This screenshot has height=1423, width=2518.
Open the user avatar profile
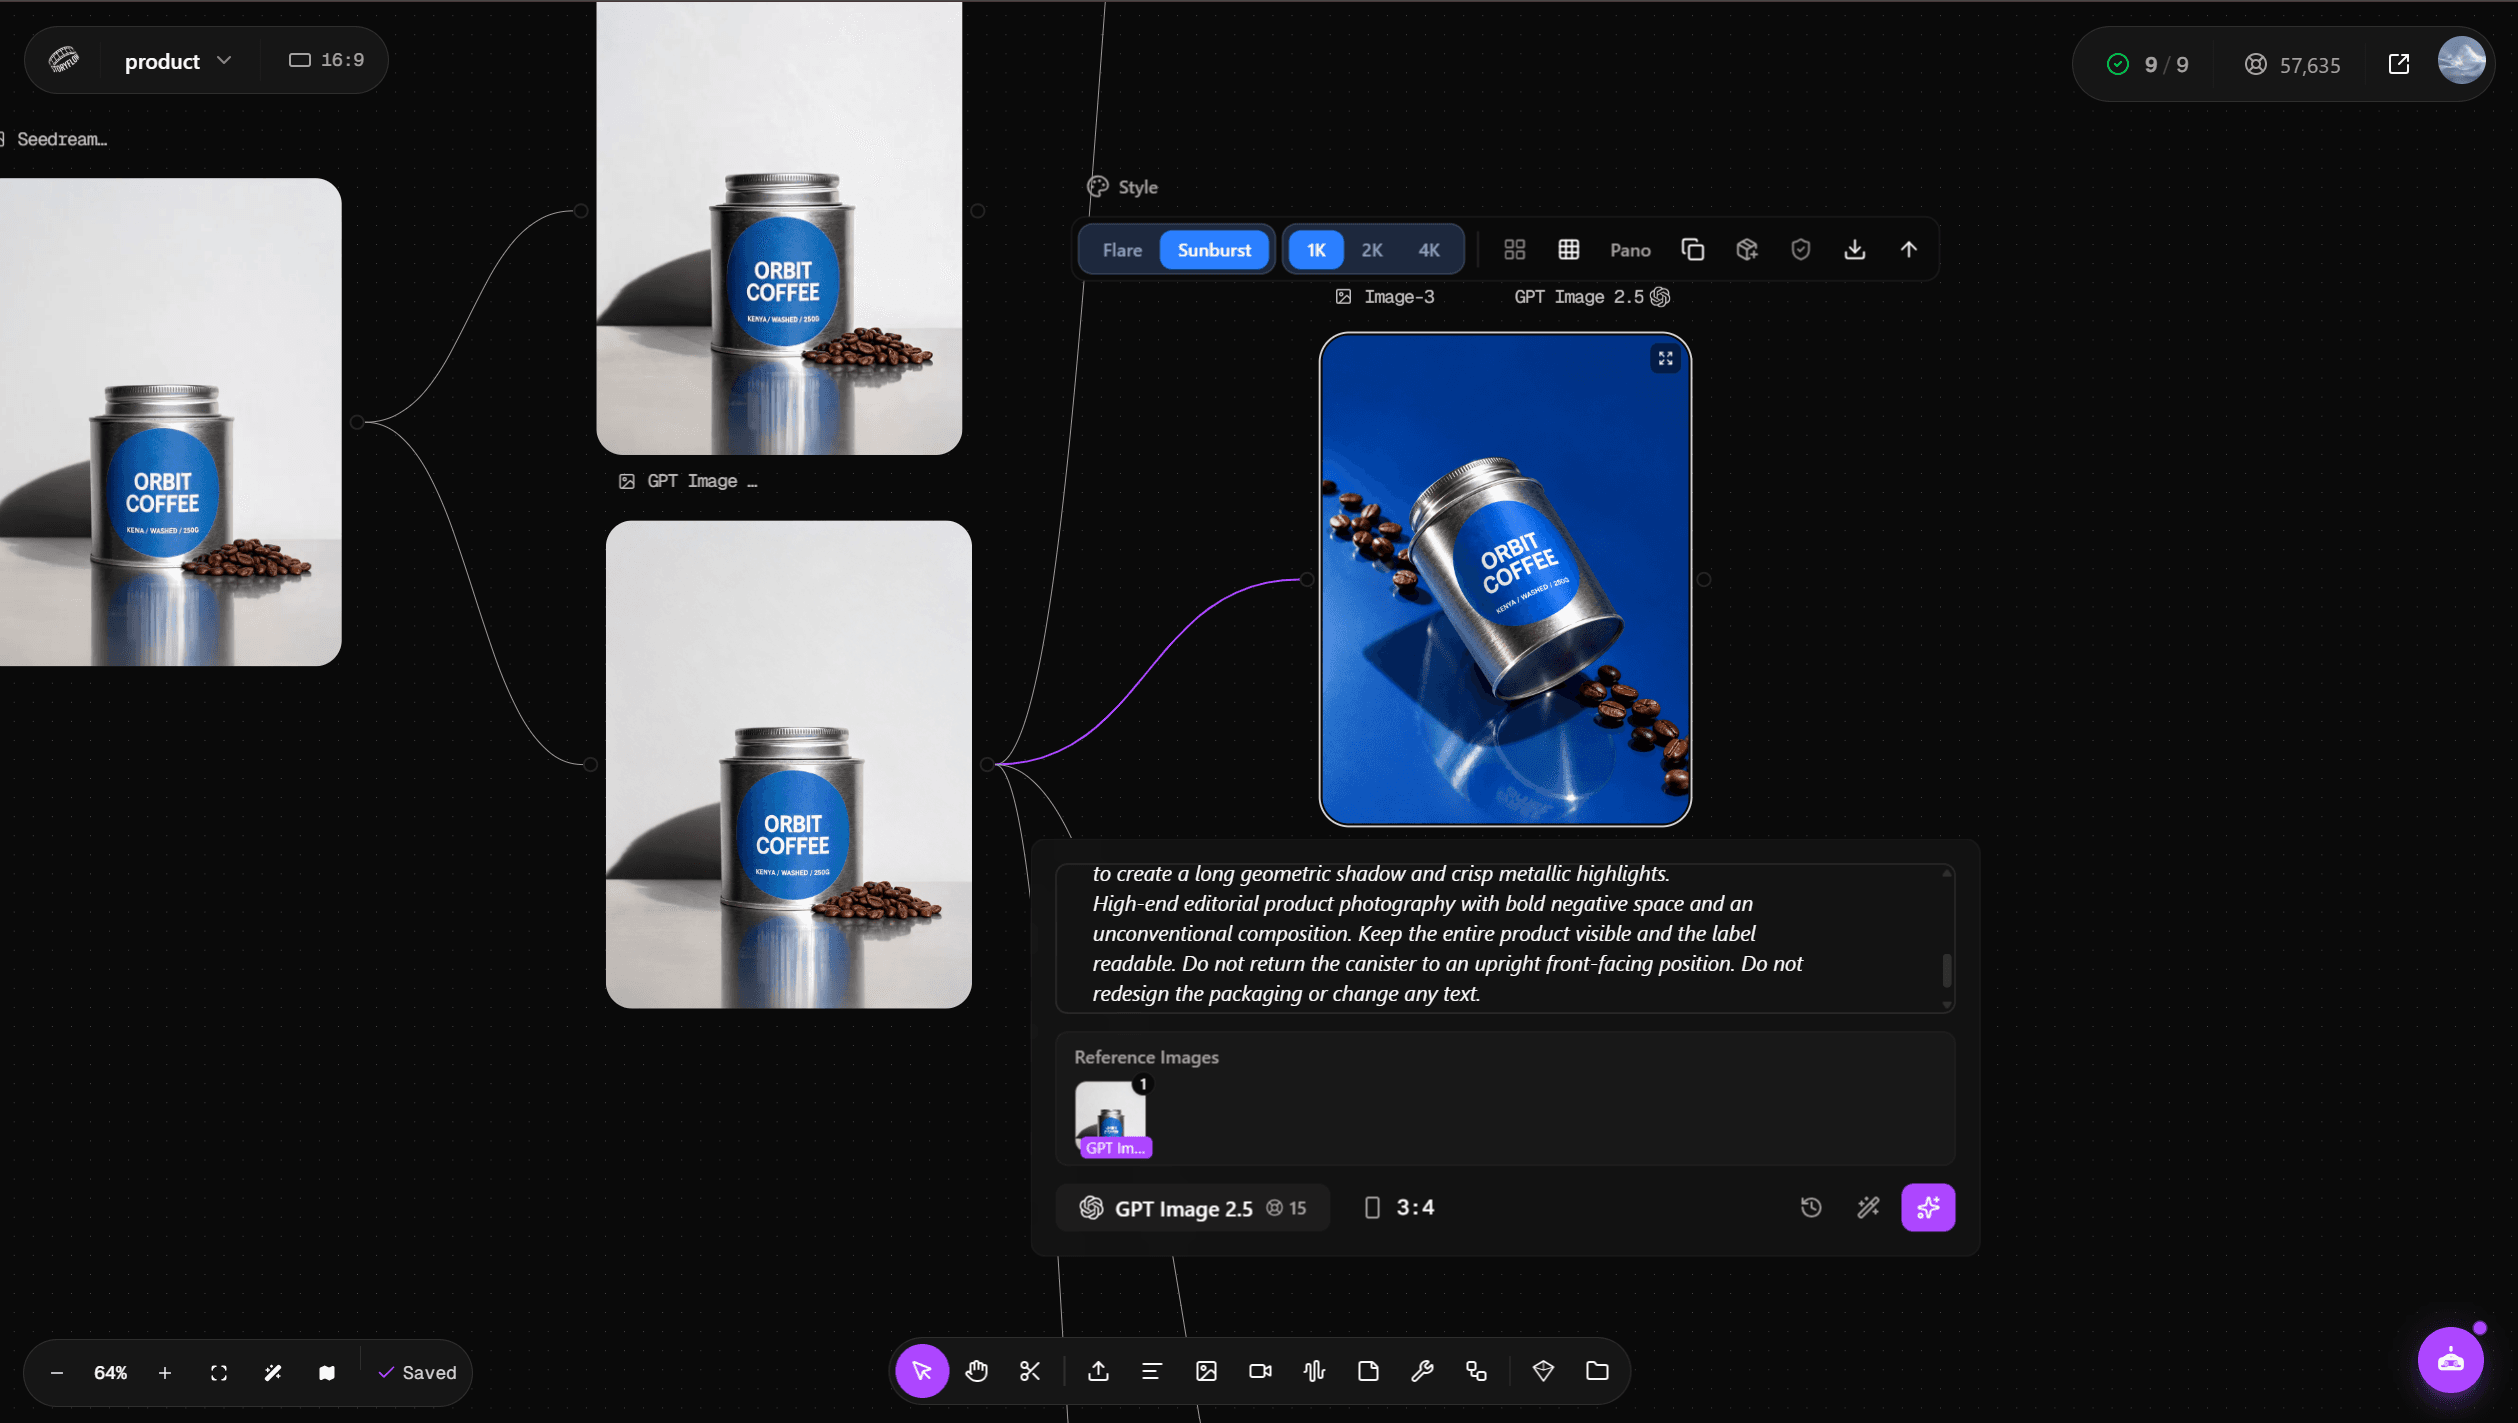click(2461, 62)
